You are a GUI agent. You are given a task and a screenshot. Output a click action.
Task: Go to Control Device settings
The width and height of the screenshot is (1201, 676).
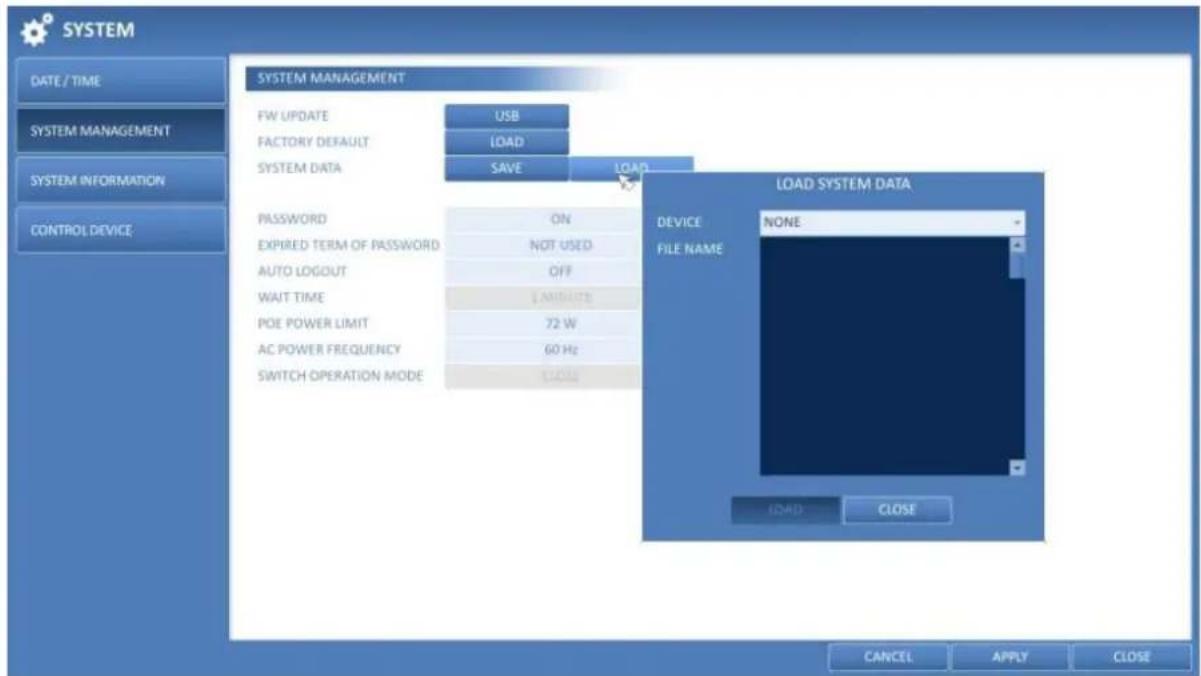pos(121,230)
